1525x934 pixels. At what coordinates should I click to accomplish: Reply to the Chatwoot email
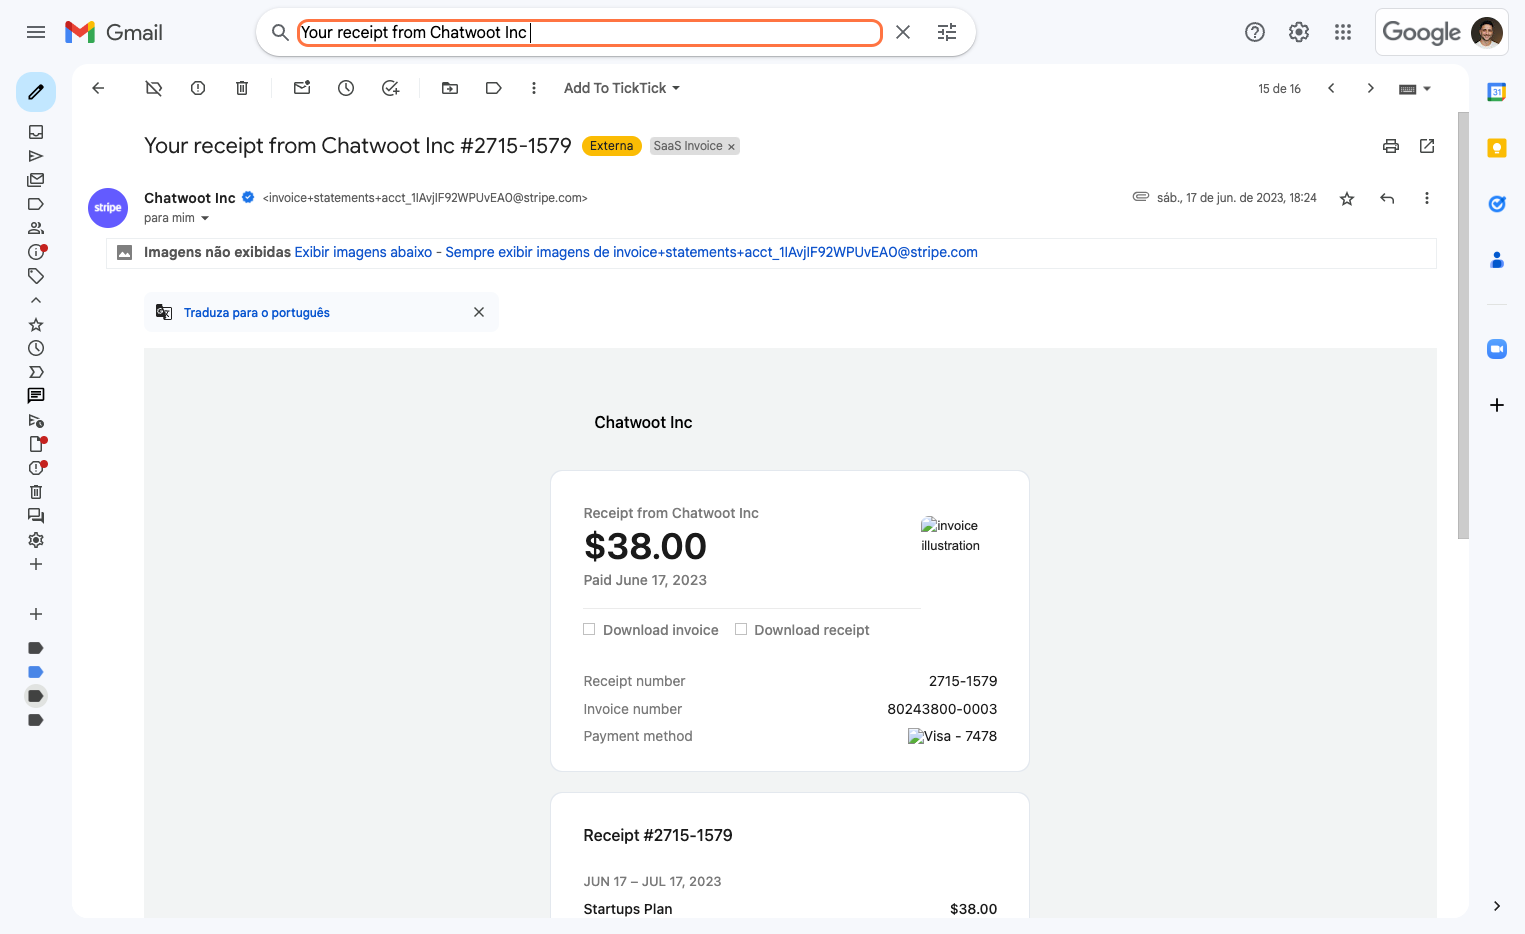tap(1387, 198)
